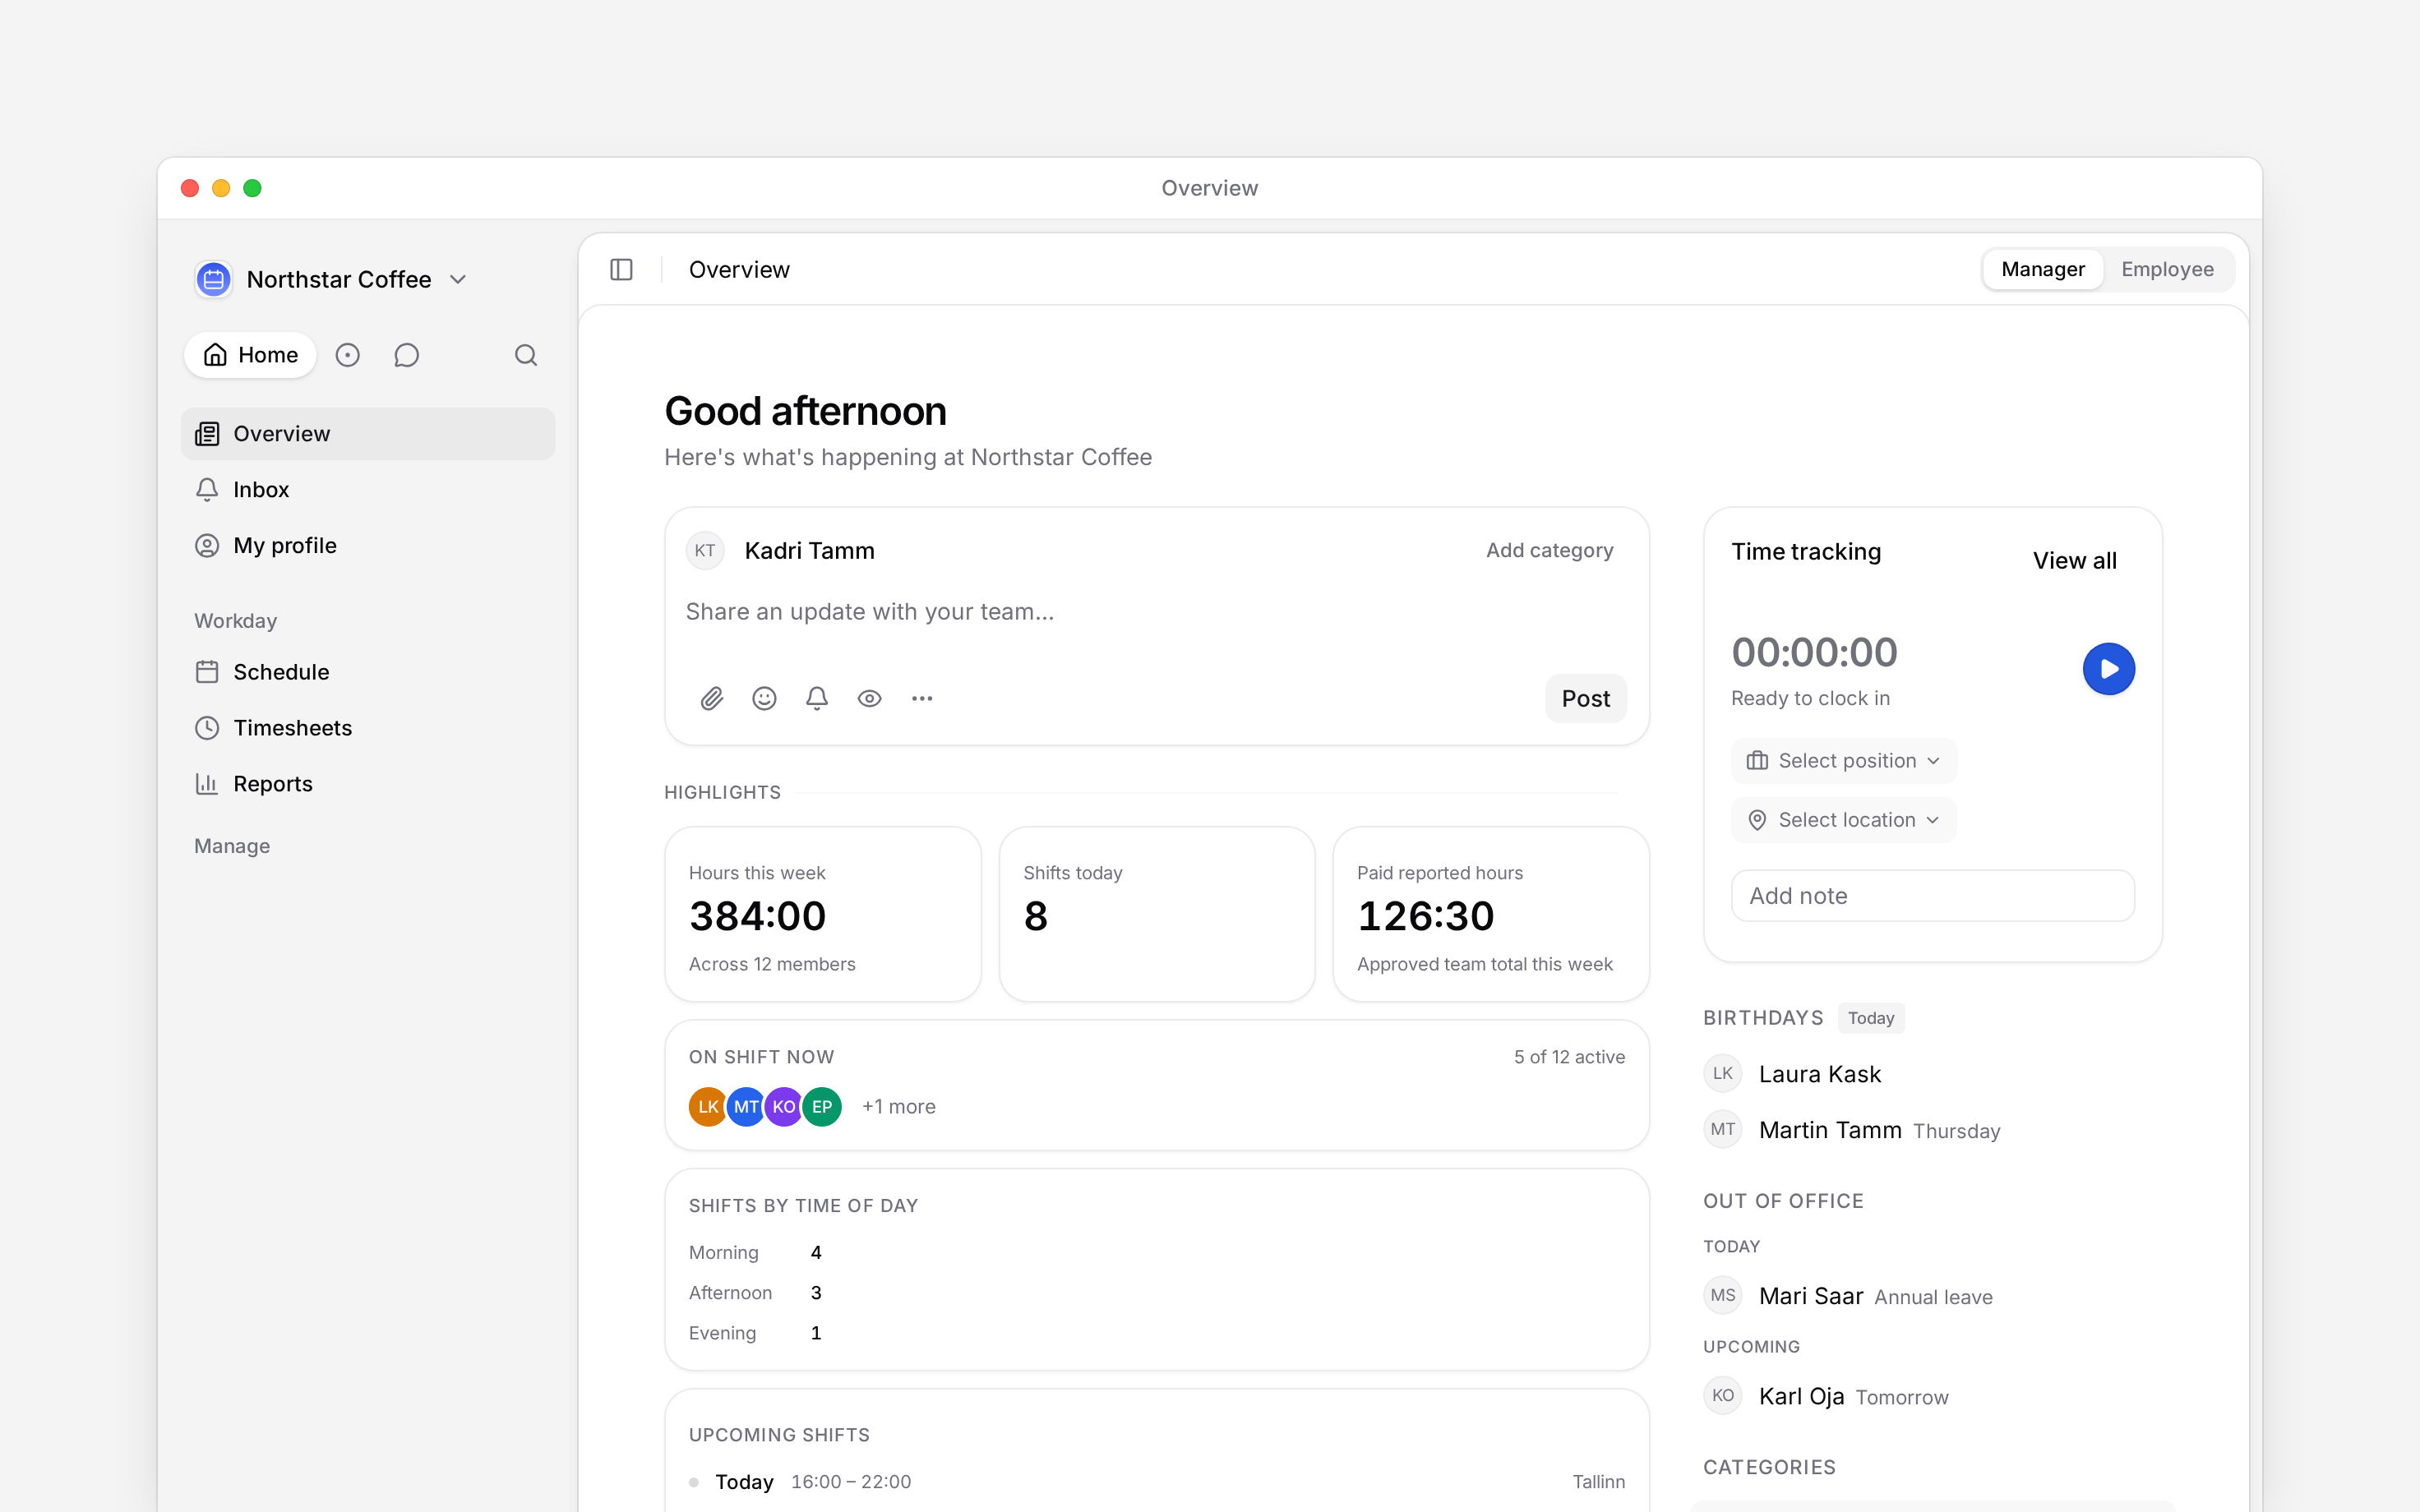Toggle the sidebar panel icon

[x=621, y=270]
